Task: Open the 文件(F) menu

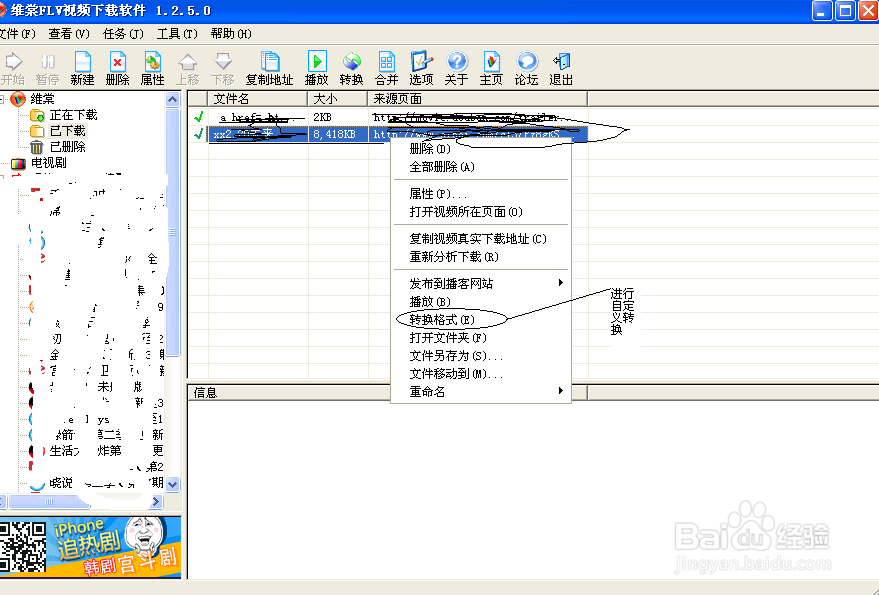Action: (17, 34)
